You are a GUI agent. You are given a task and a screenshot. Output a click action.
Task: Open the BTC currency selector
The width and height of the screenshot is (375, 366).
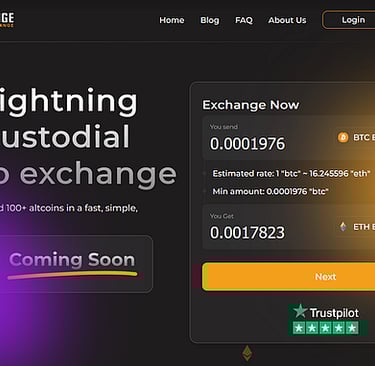point(355,137)
